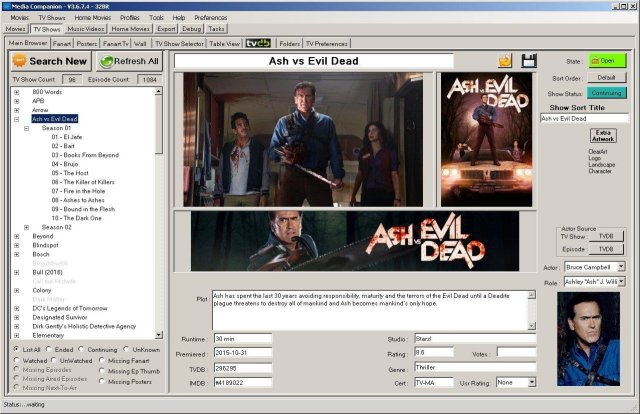Image resolution: width=640 pixels, height=414 pixels.
Task: Expand the Season 02 tree node
Action: (27, 227)
